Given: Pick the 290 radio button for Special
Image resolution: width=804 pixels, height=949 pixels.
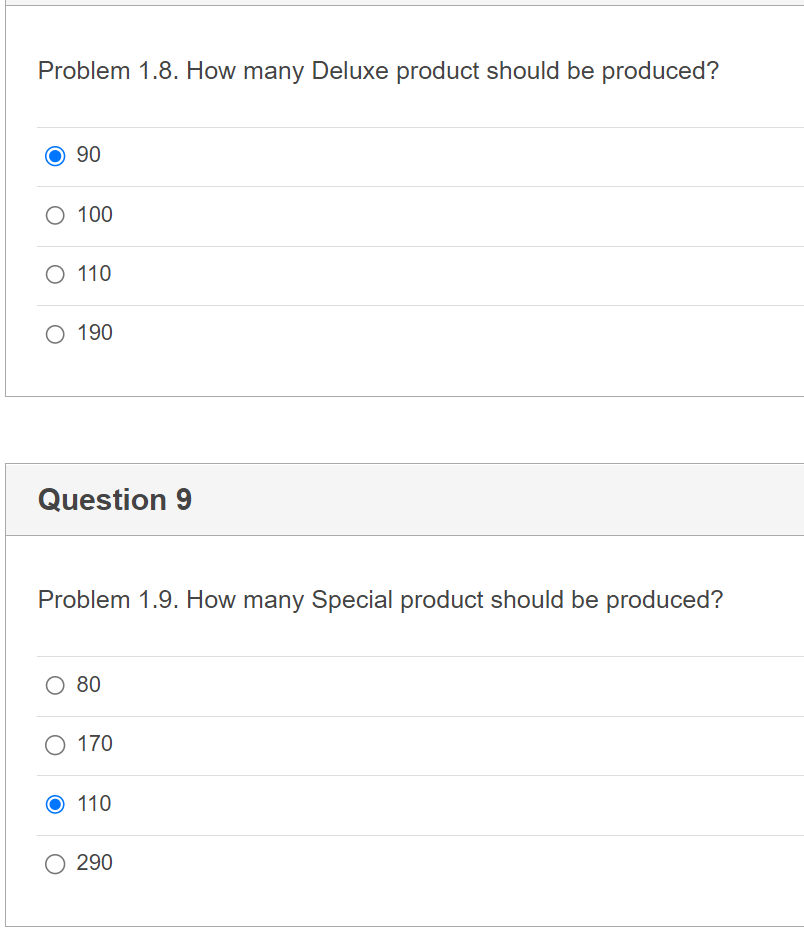Looking at the screenshot, I should (x=56, y=864).
